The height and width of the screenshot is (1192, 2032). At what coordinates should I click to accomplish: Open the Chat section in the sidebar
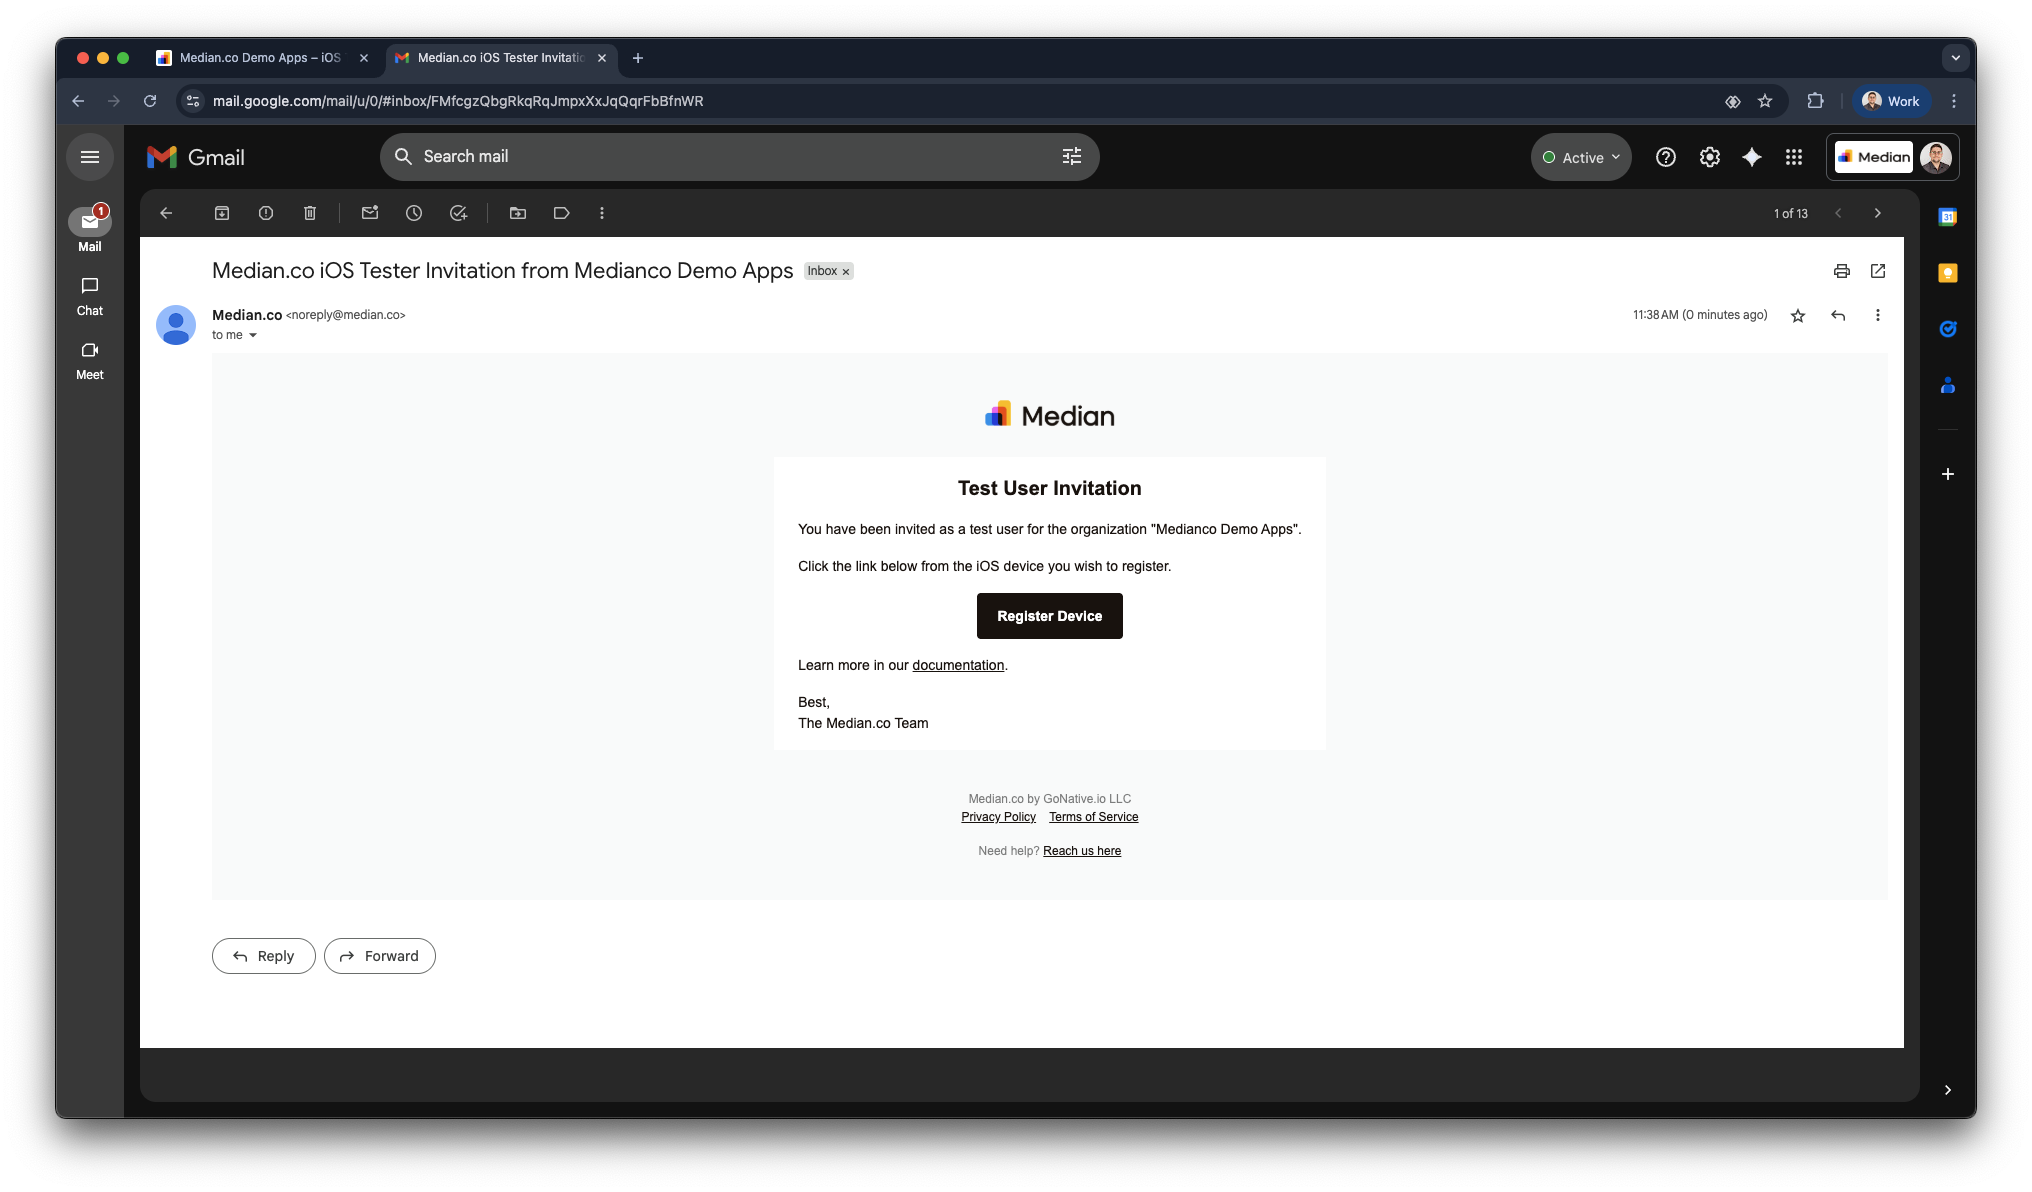point(89,296)
